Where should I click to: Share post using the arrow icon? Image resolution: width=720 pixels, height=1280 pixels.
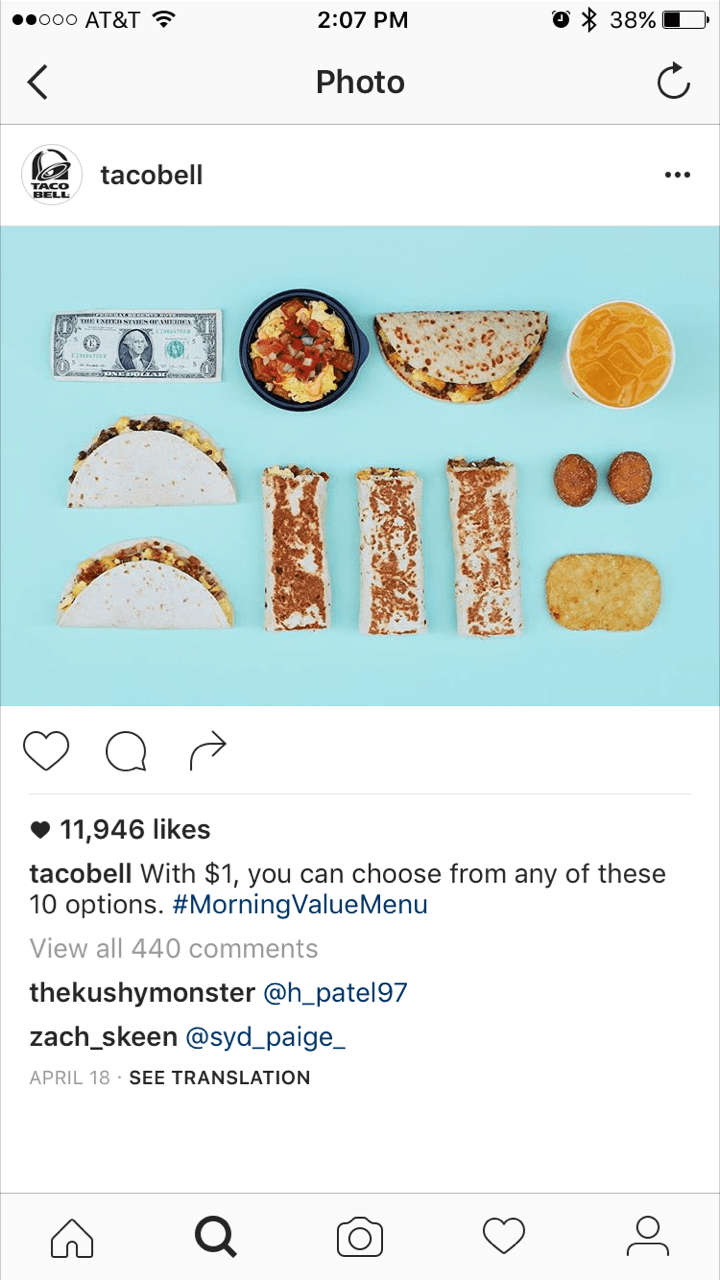(208, 751)
